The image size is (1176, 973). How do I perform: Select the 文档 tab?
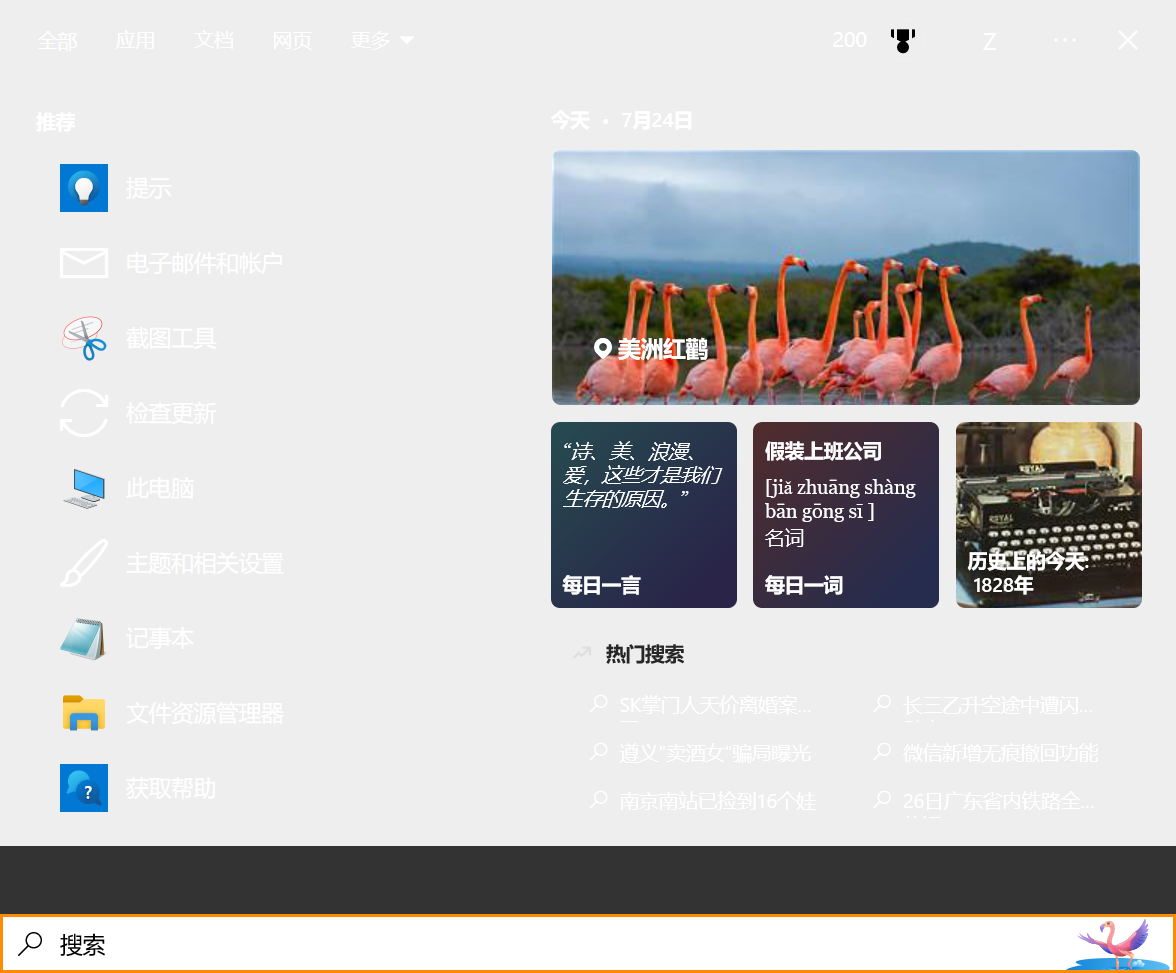(x=214, y=41)
